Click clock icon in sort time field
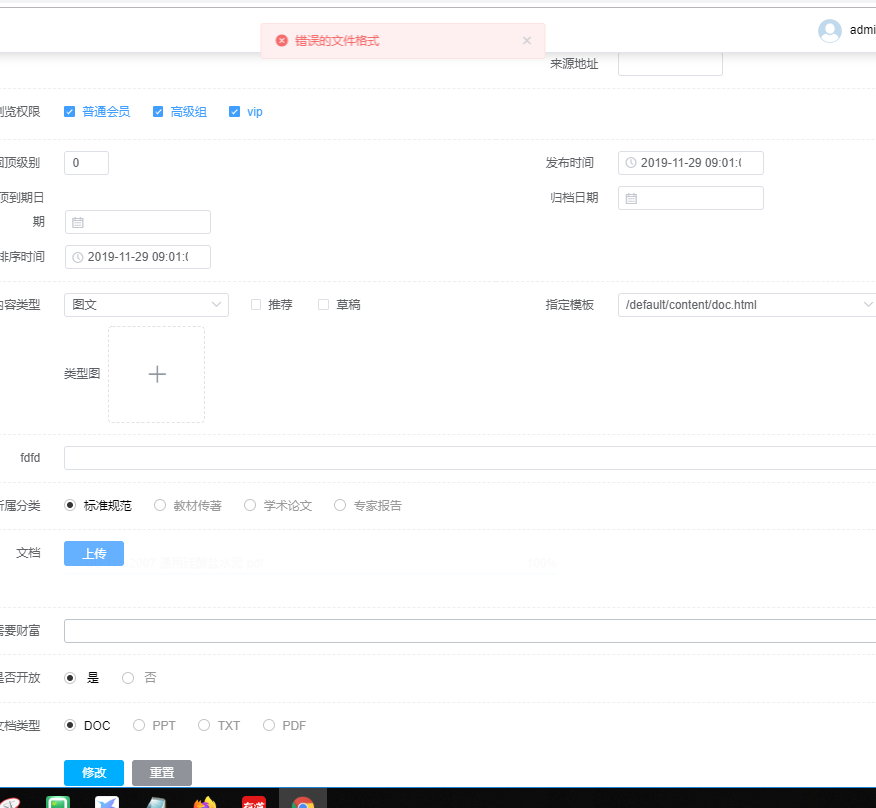The image size is (876, 808). [x=78, y=257]
